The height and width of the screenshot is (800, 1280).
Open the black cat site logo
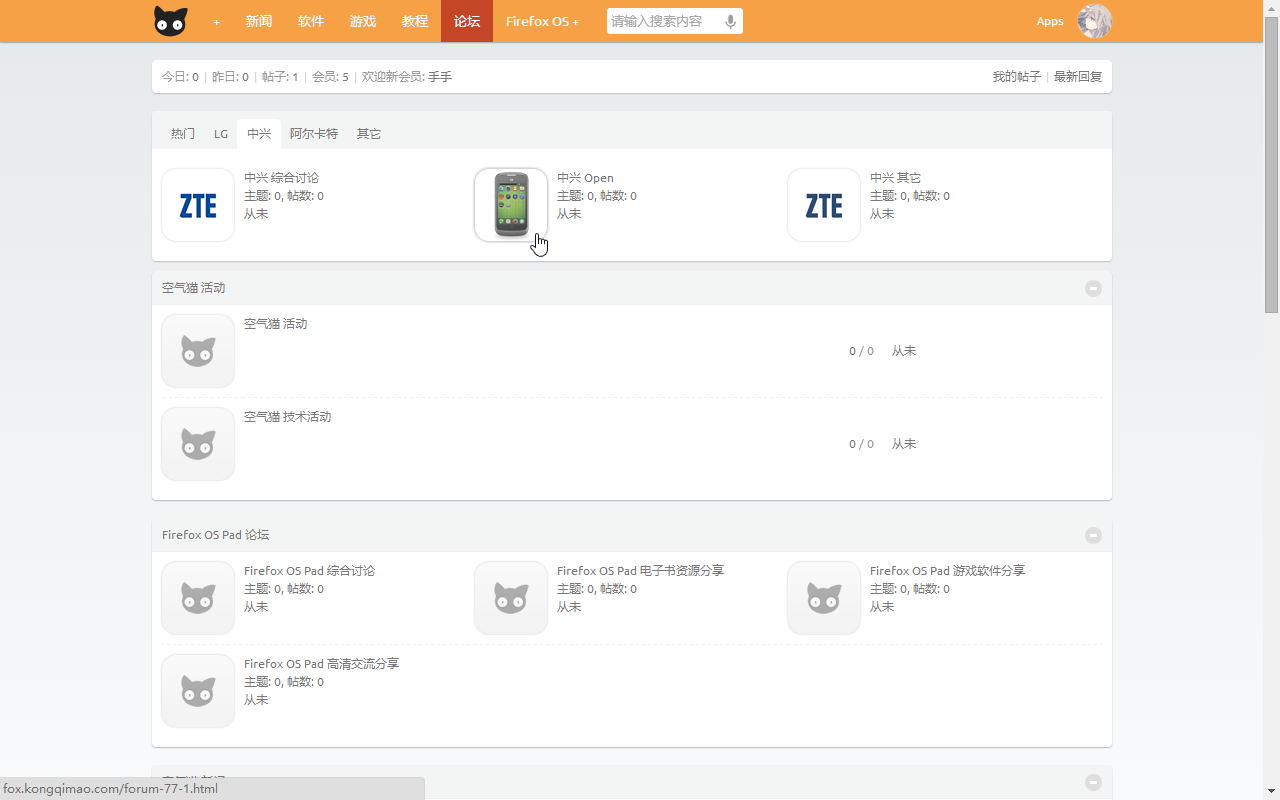point(170,21)
